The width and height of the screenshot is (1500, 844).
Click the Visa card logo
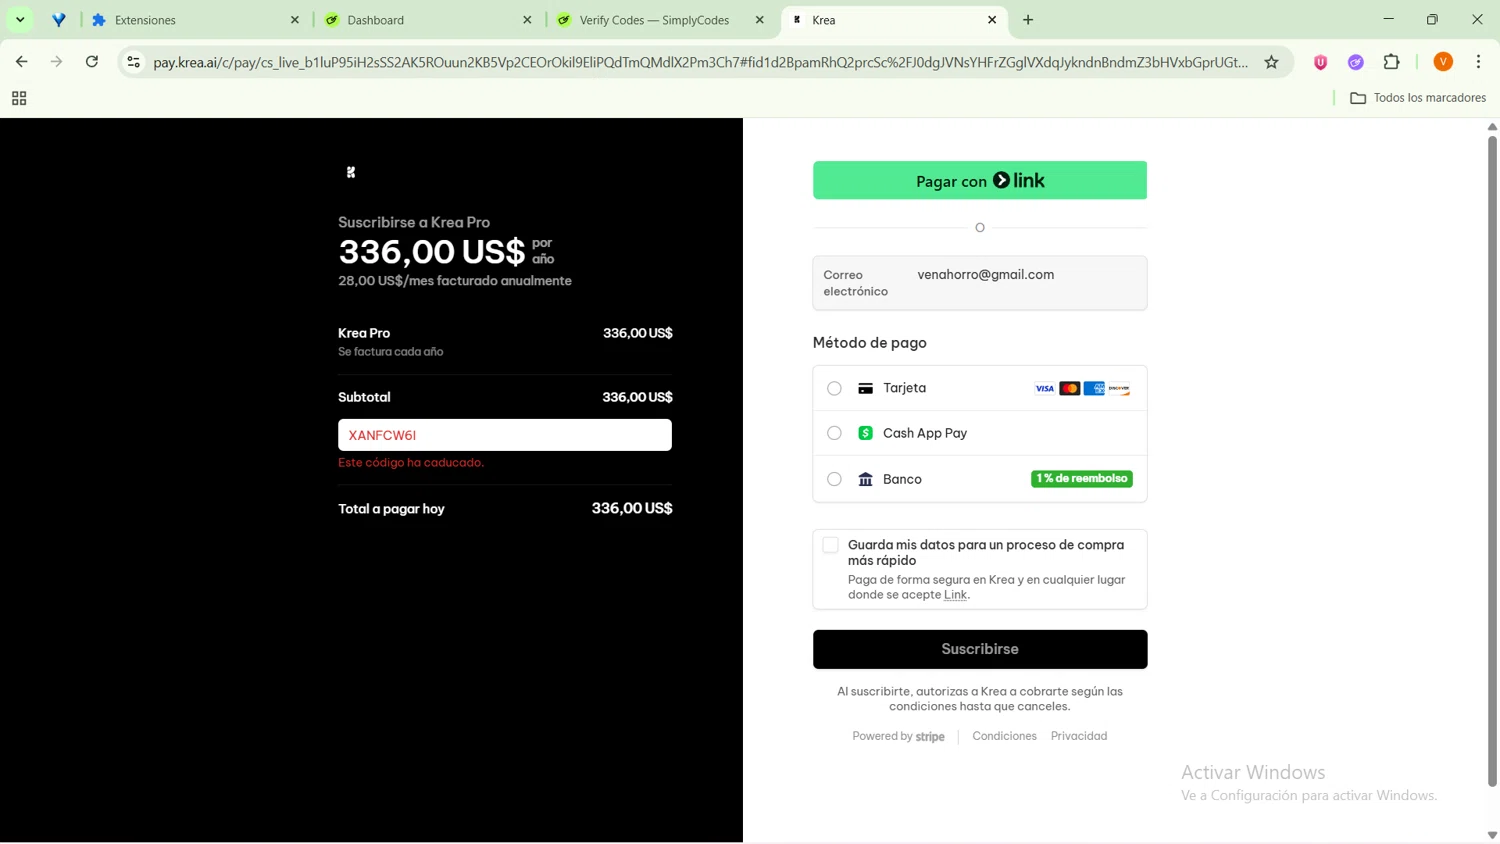pos(1045,388)
